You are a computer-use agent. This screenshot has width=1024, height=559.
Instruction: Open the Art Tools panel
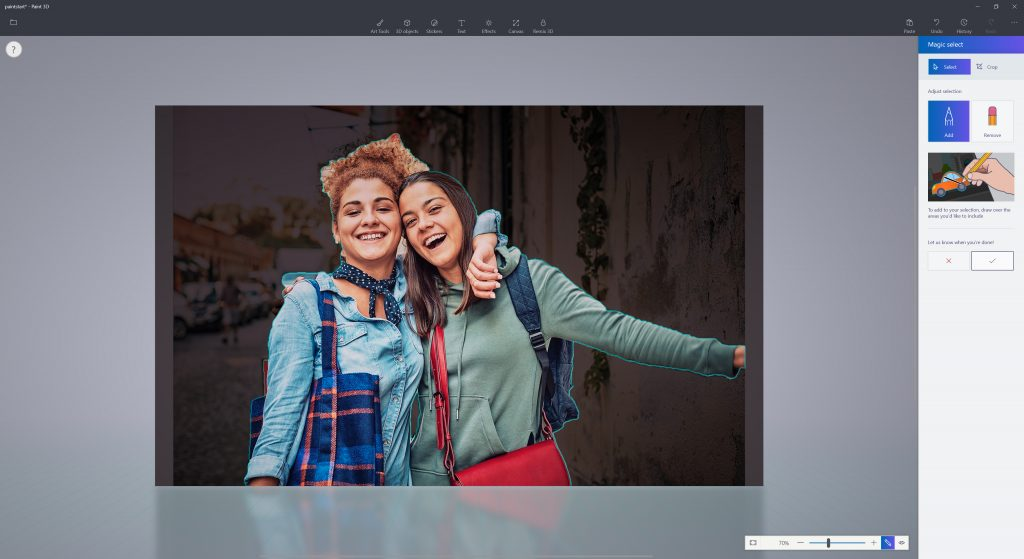click(379, 25)
